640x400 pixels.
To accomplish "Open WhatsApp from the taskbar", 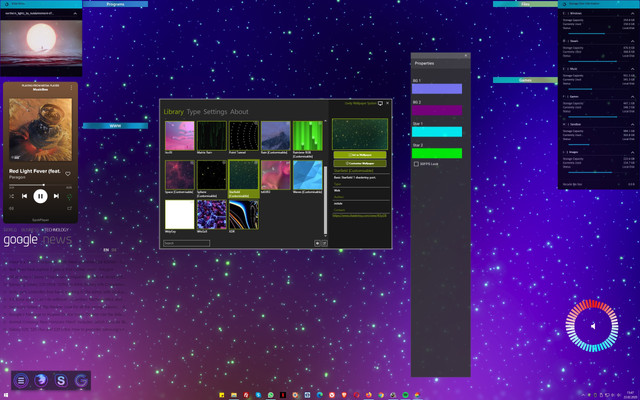I will [x=271, y=395].
